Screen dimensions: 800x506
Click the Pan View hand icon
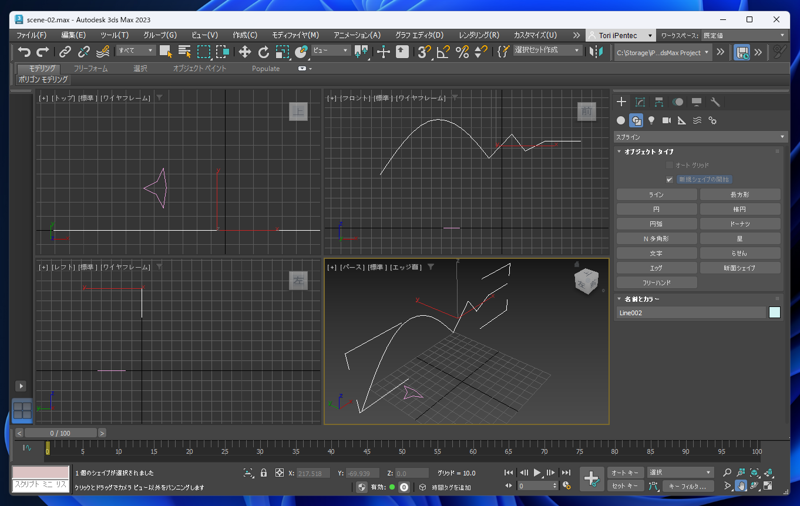point(741,486)
